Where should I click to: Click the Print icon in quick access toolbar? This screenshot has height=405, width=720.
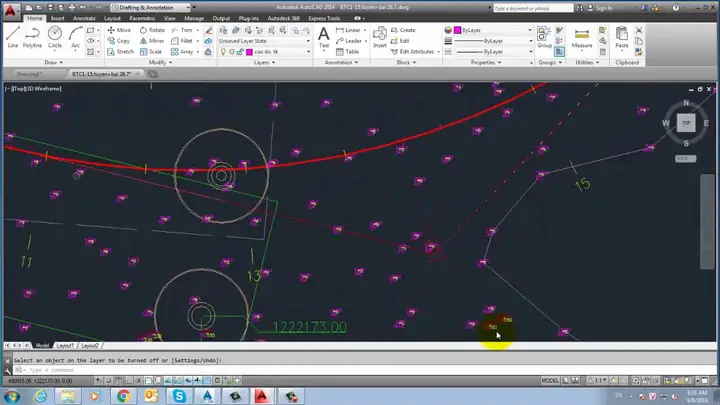(x=72, y=7)
